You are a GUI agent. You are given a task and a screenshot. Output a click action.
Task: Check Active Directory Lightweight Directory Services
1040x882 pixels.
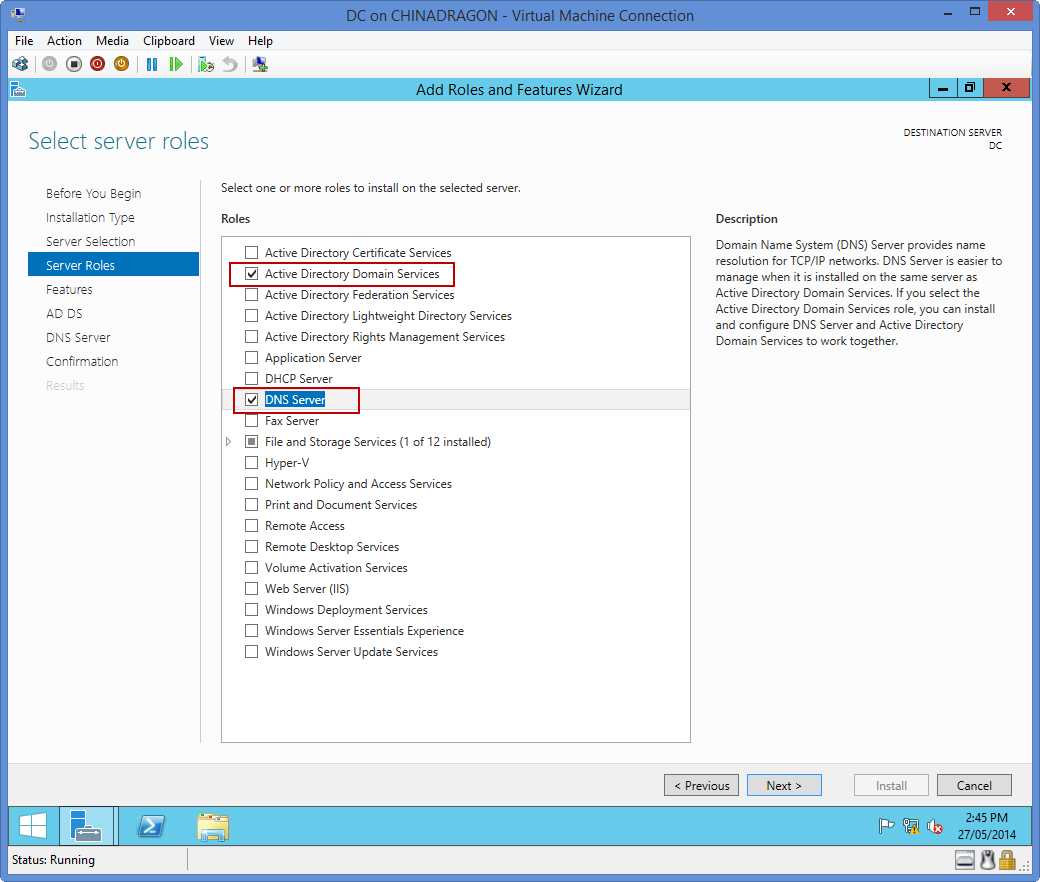(251, 316)
